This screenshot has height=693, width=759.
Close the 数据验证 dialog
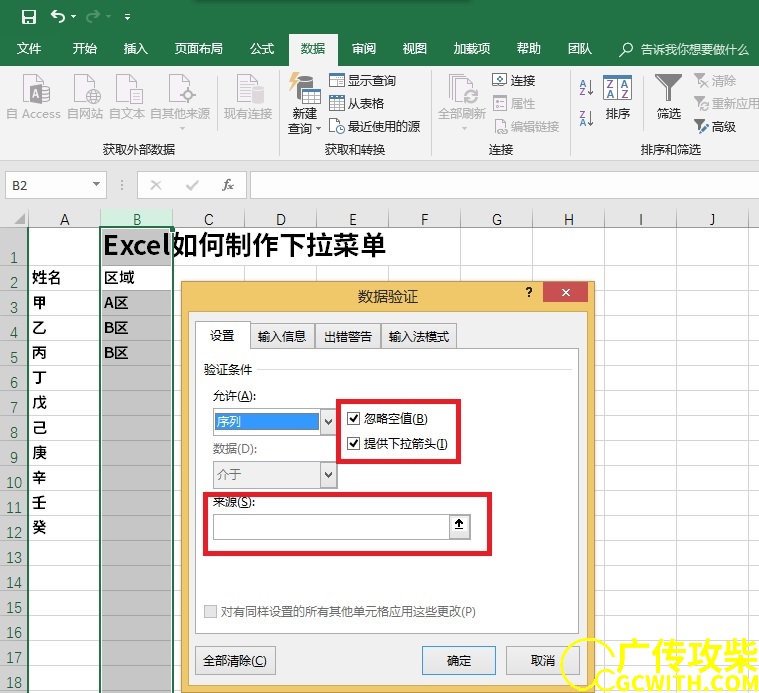565,292
